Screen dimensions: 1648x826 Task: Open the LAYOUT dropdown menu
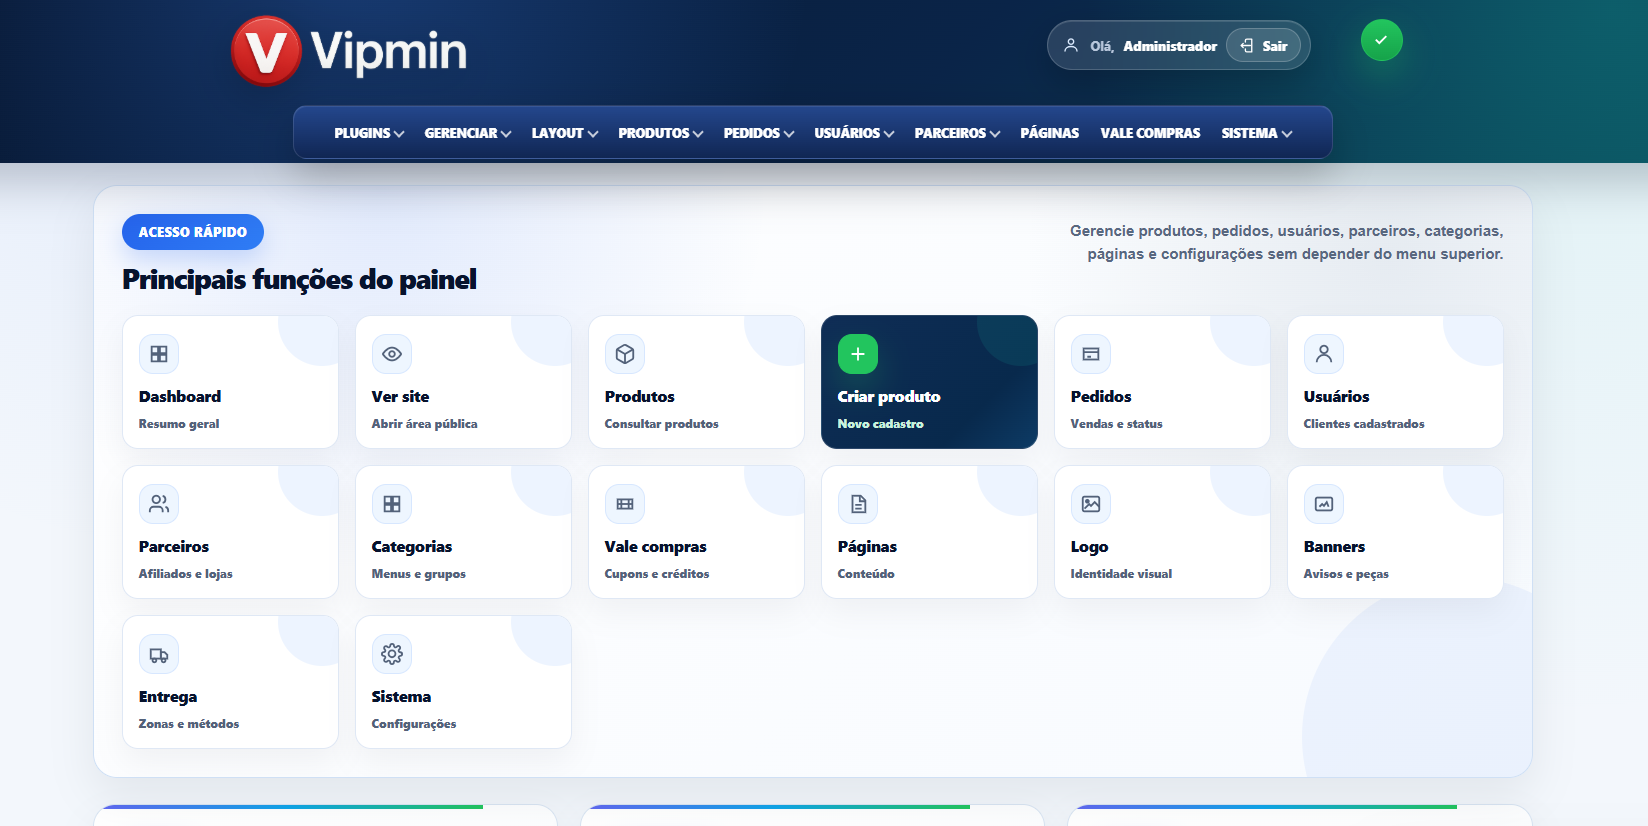(x=565, y=133)
